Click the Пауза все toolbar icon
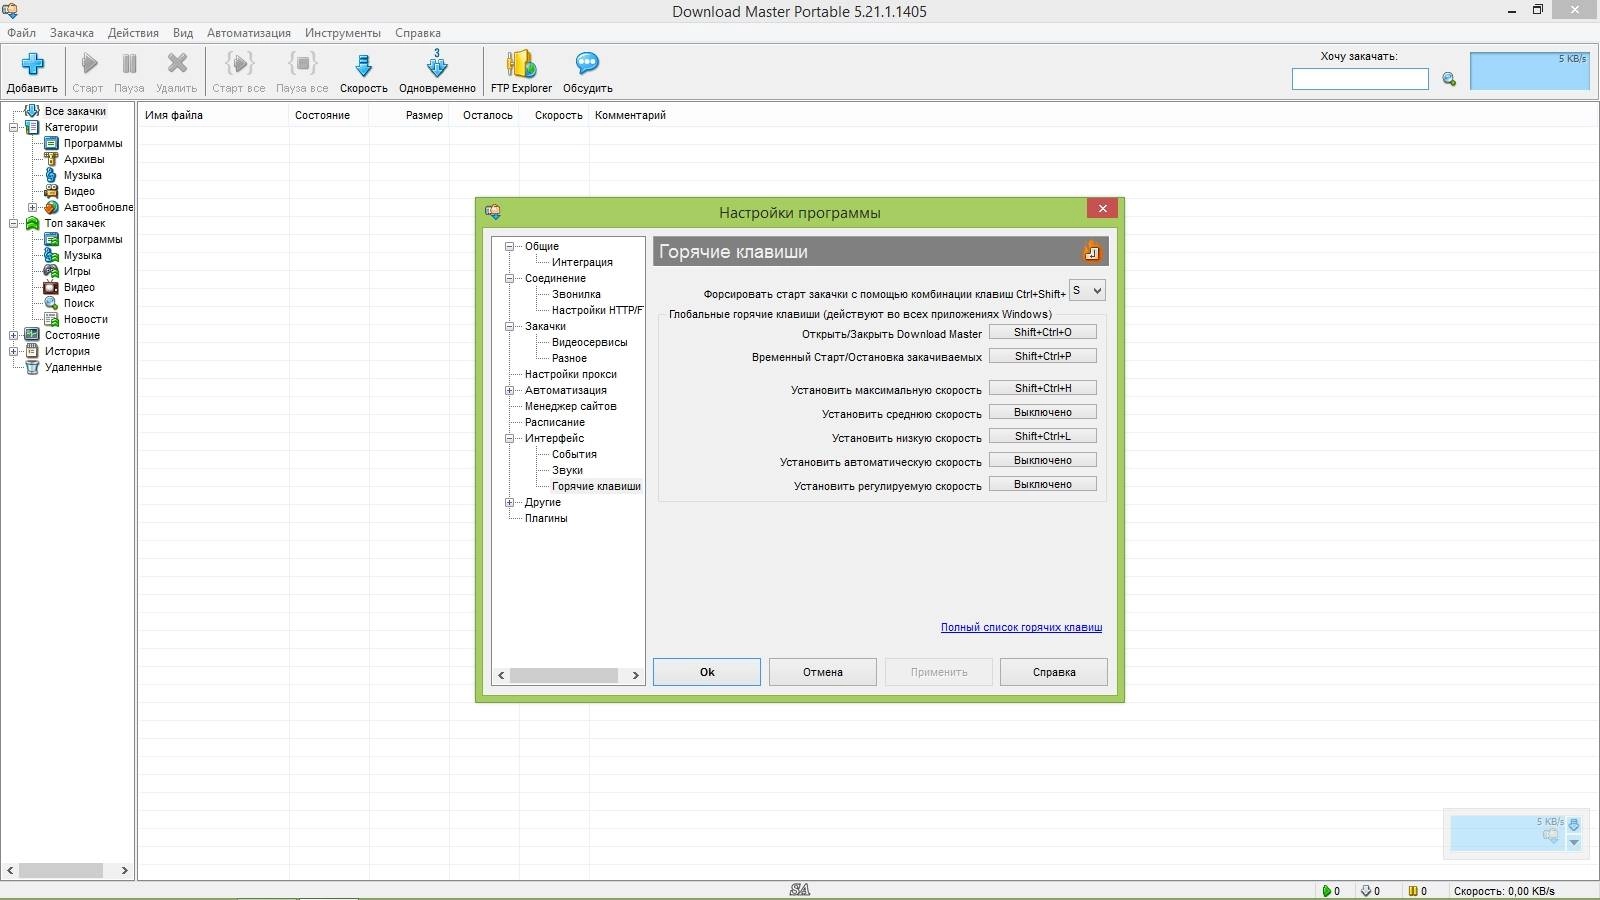This screenshot has height=900, width=1600. click(302, 64)
